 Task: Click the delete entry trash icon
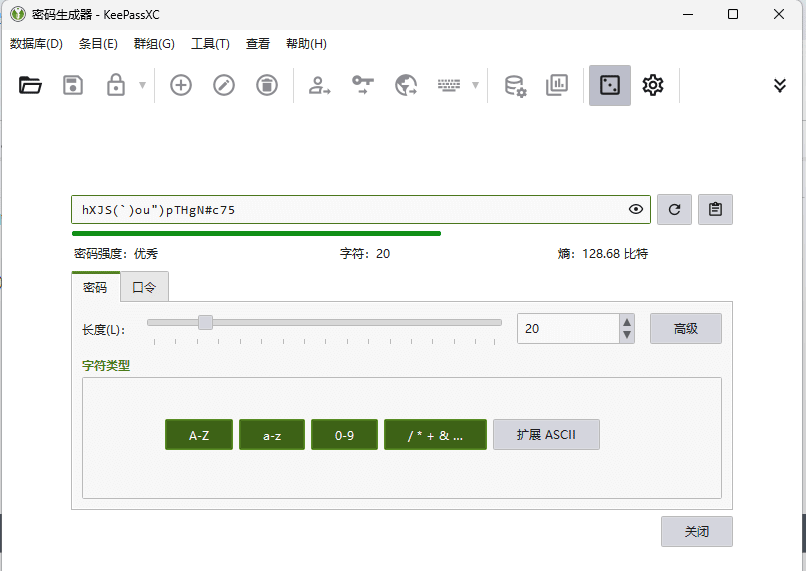pos(267,85)
